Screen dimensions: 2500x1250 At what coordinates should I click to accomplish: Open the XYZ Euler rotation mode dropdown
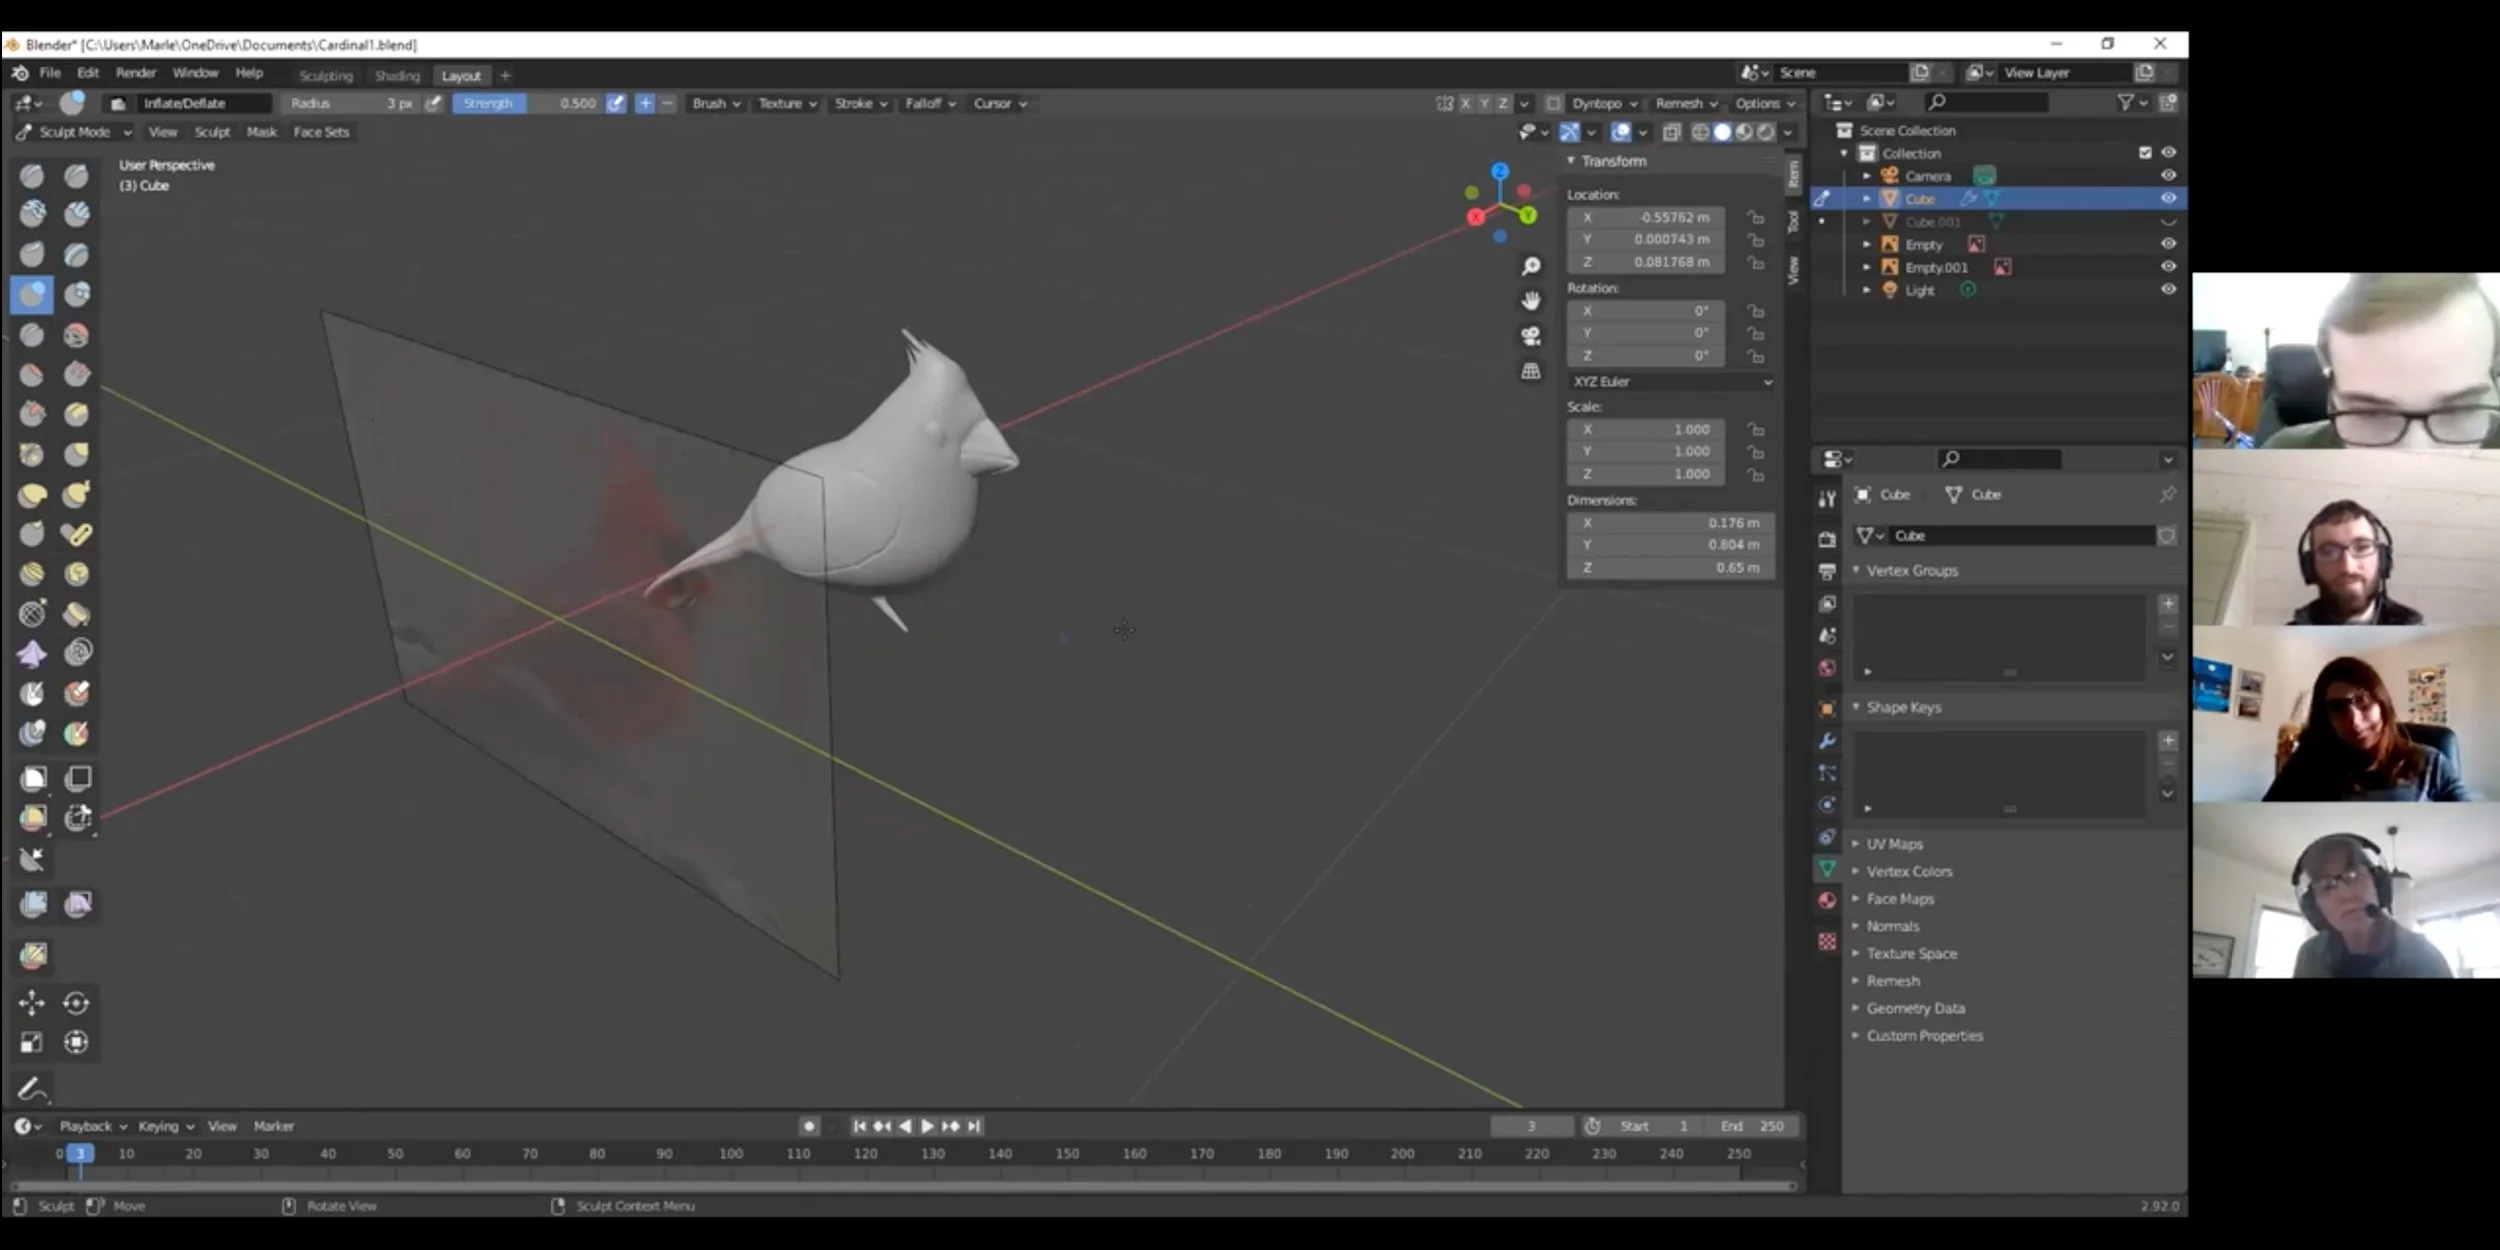[x=1671, y=381]
